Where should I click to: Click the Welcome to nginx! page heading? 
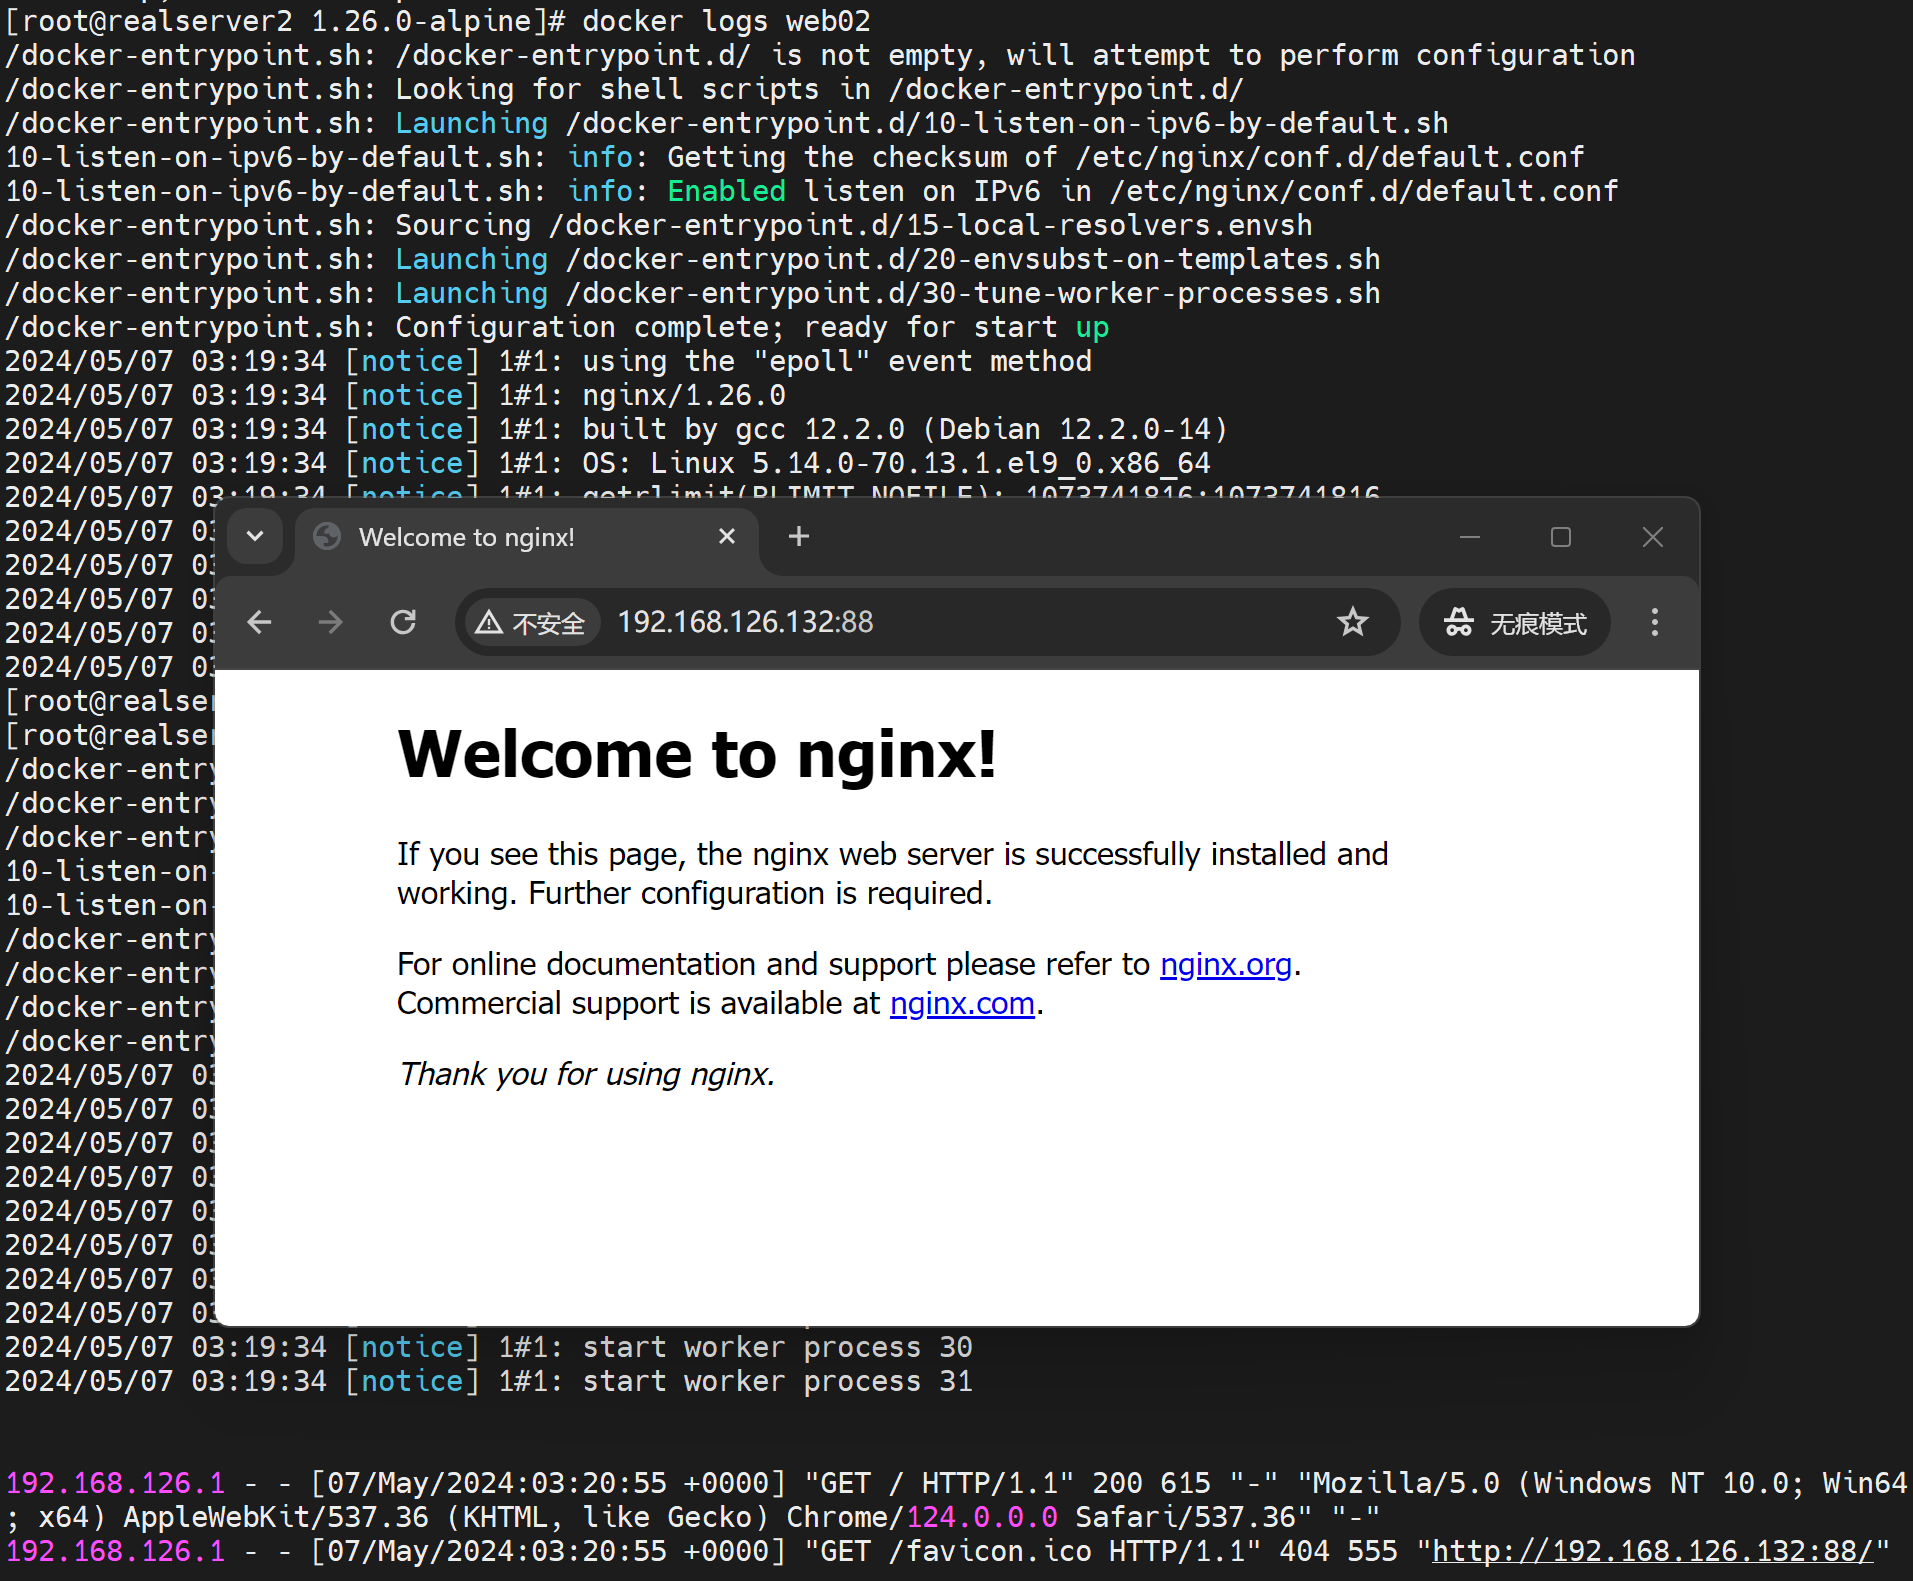click(697, 754)
